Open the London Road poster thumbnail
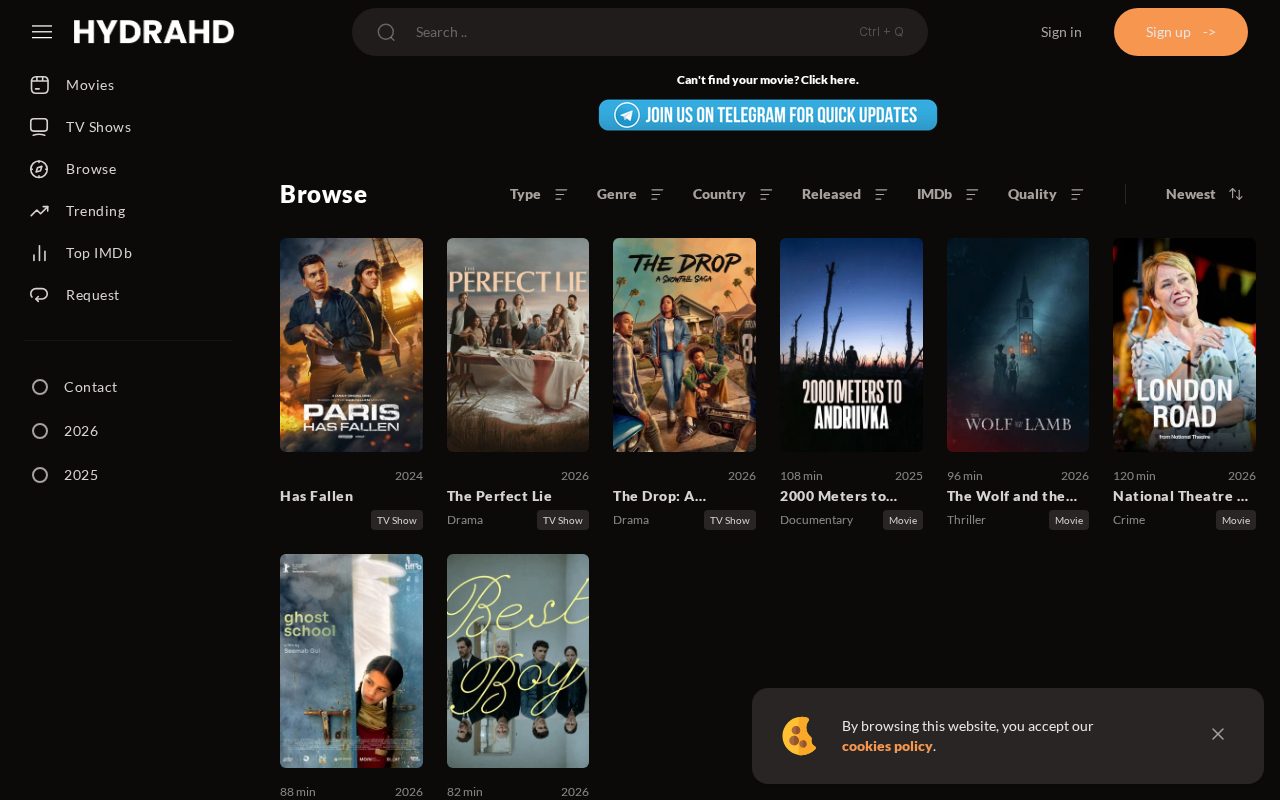This screenshot has height=800, width=1280. (1184, 345)
